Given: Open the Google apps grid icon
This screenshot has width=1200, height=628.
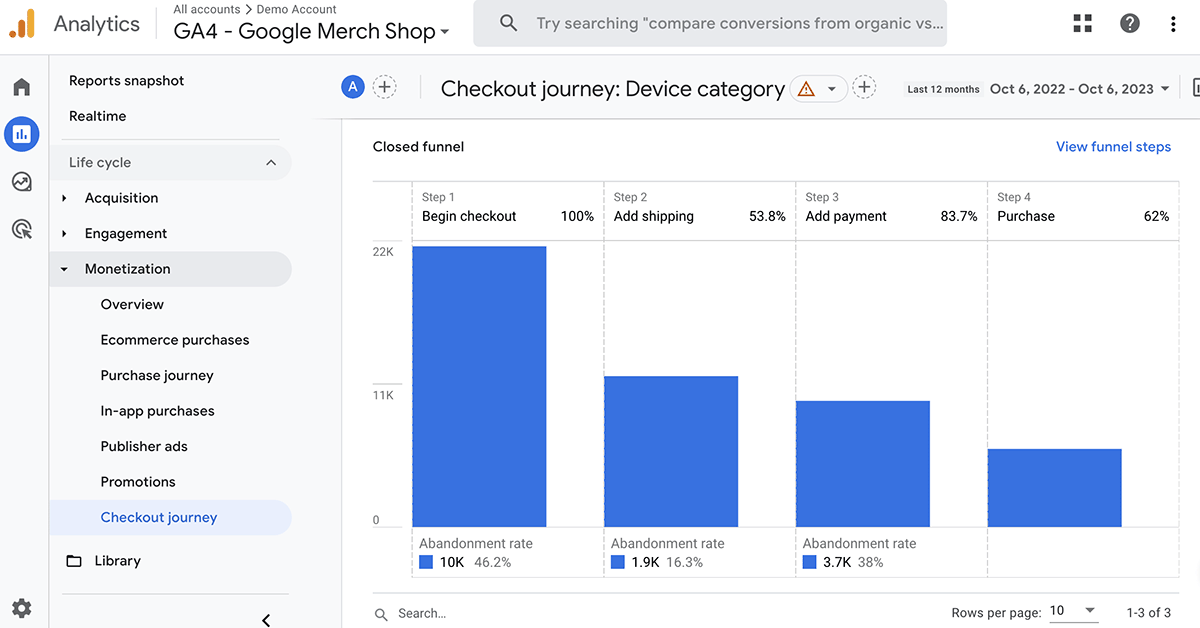Looking at the screenshot, I should click(x=1083, y=23).
